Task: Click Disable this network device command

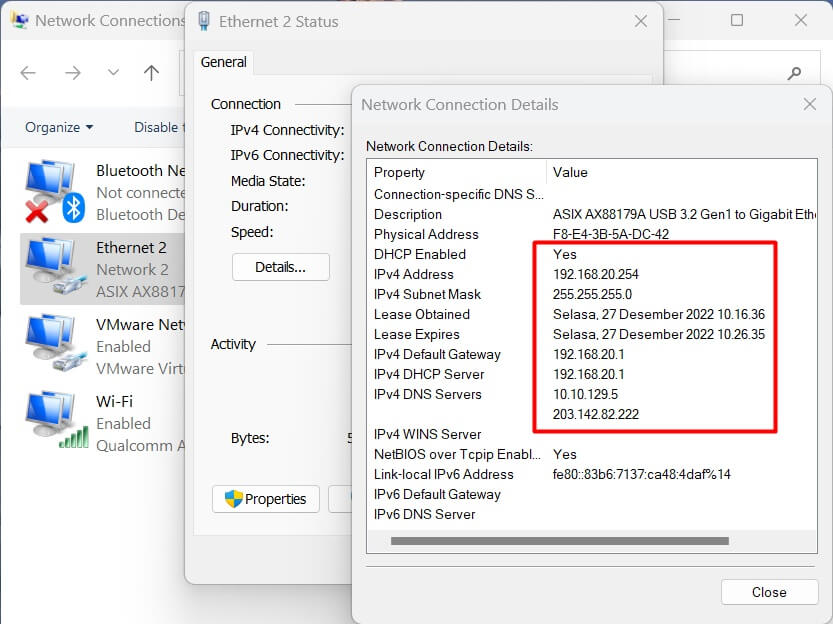Action: [157, 127]
